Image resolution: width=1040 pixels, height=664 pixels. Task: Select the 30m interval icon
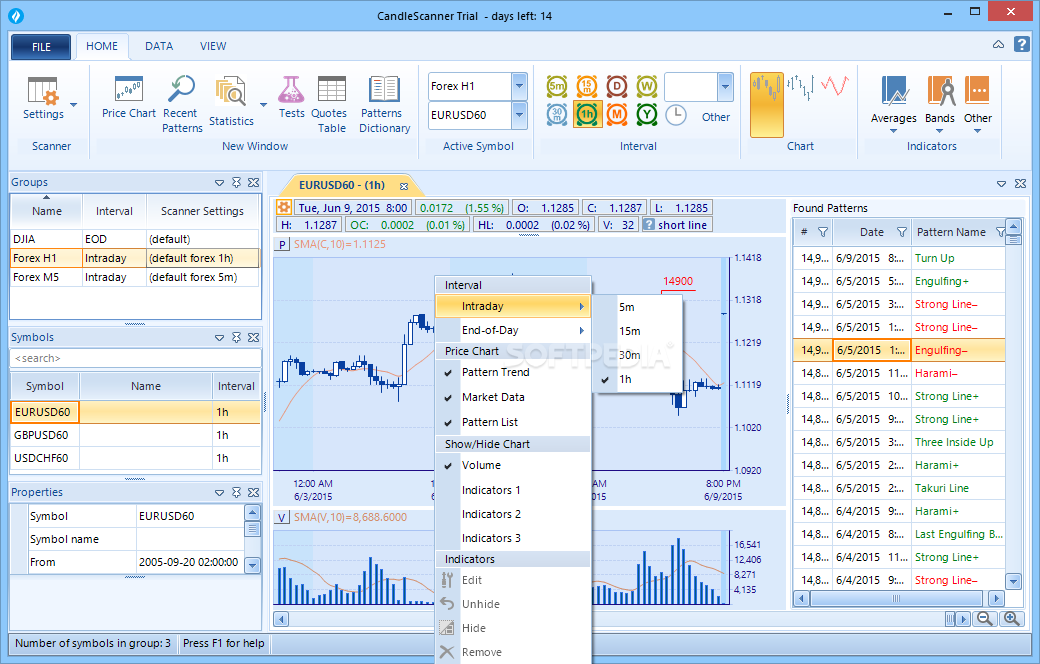(x=557, y=115)
